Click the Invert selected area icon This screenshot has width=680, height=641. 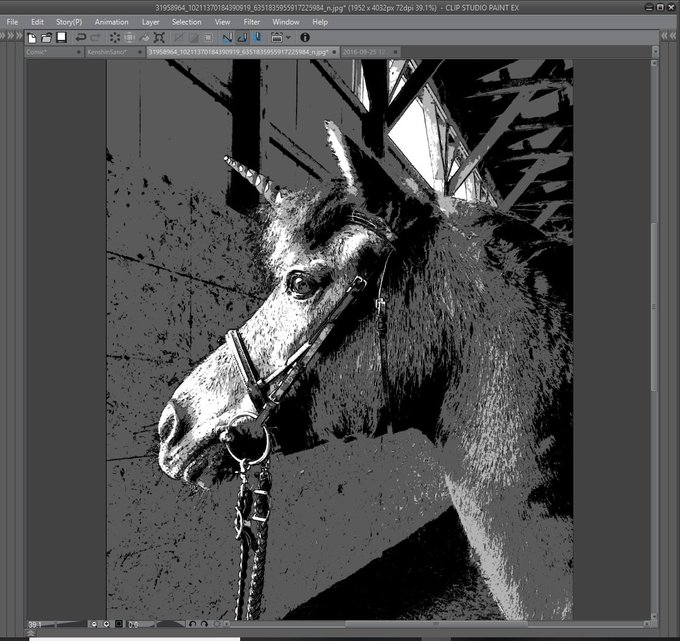click(x=193, y=38)
